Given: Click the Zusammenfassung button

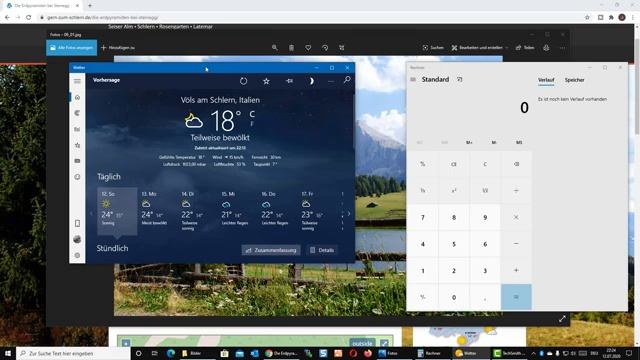Looking at the screenshot, I should click(271, 250).
